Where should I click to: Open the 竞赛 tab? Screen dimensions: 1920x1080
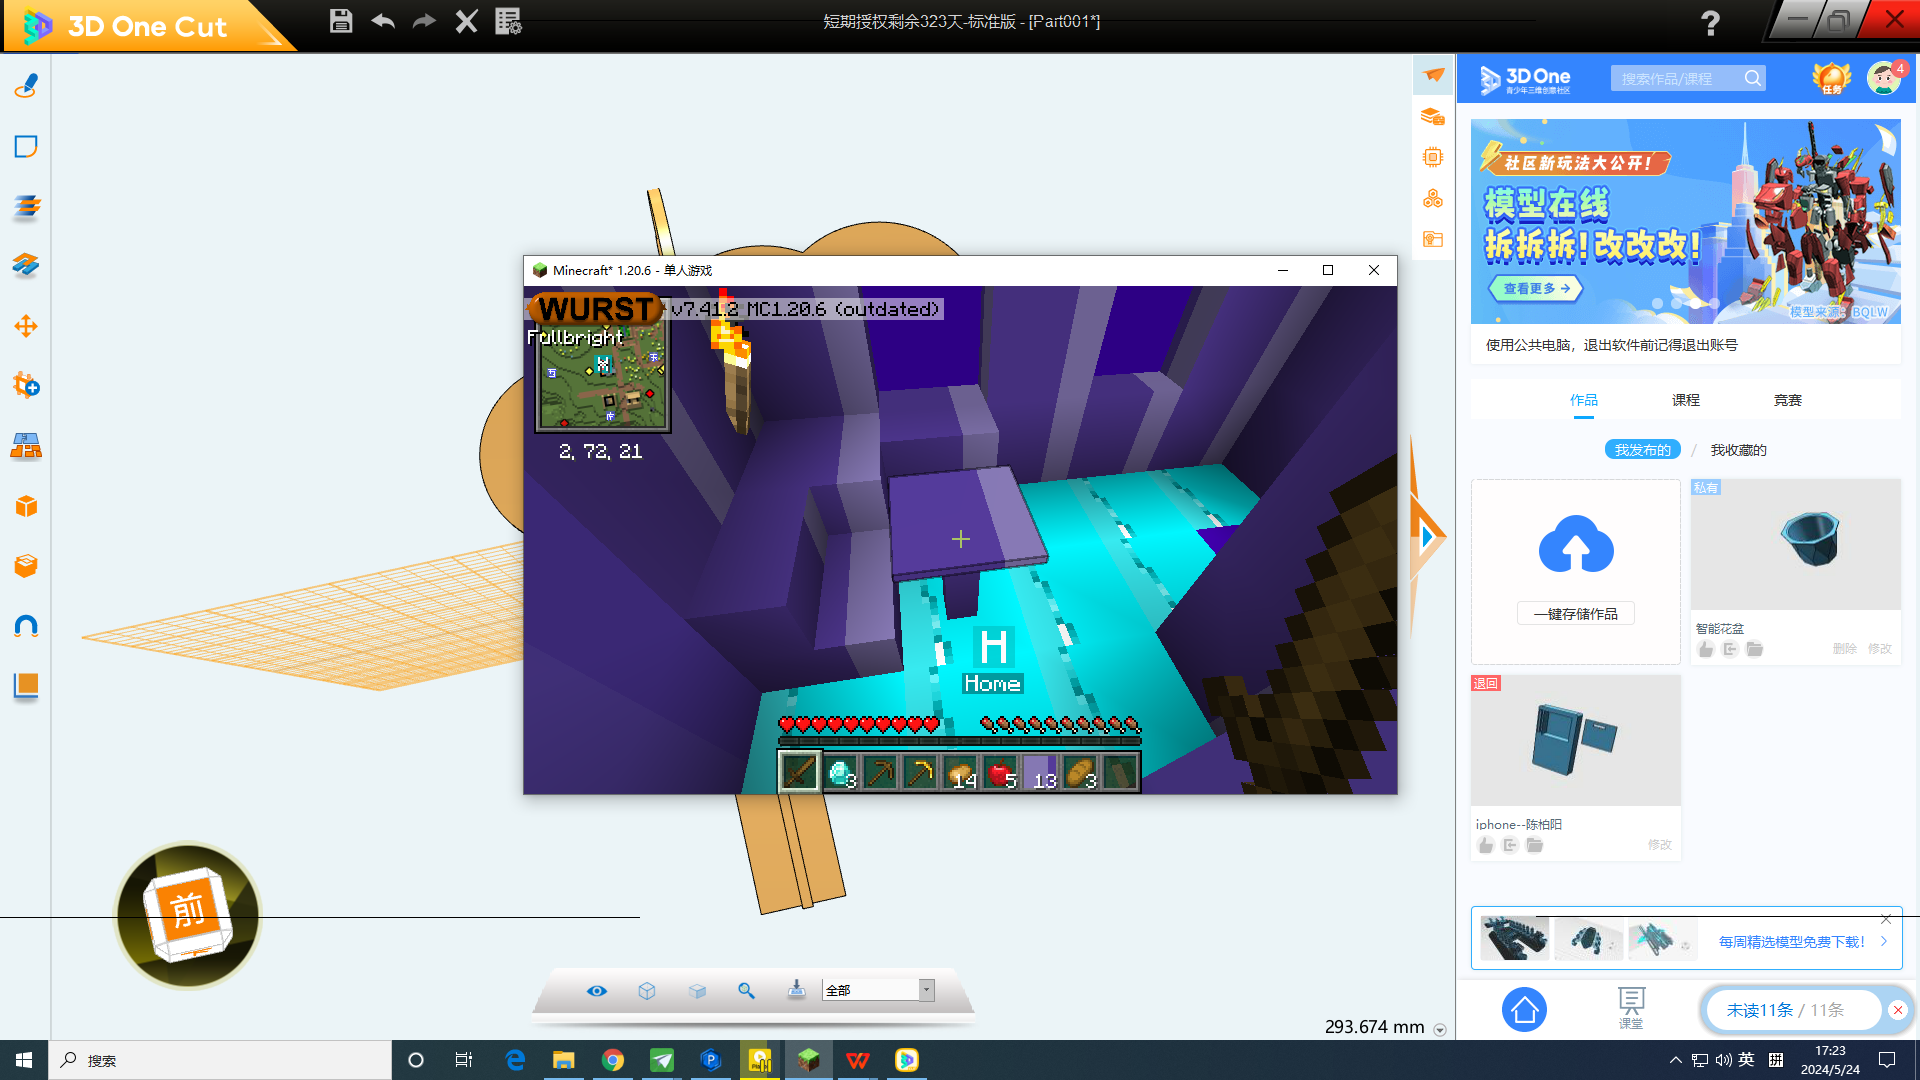point(1787,400)
